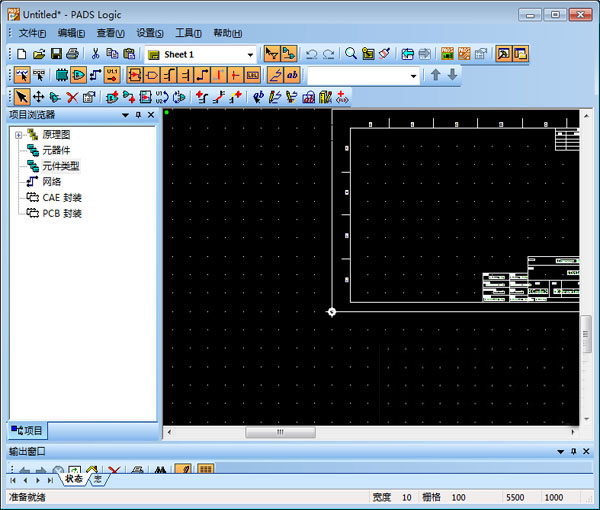Open the Sheet 1 dropdown
The image size is (600, 510).
point(250,54)
